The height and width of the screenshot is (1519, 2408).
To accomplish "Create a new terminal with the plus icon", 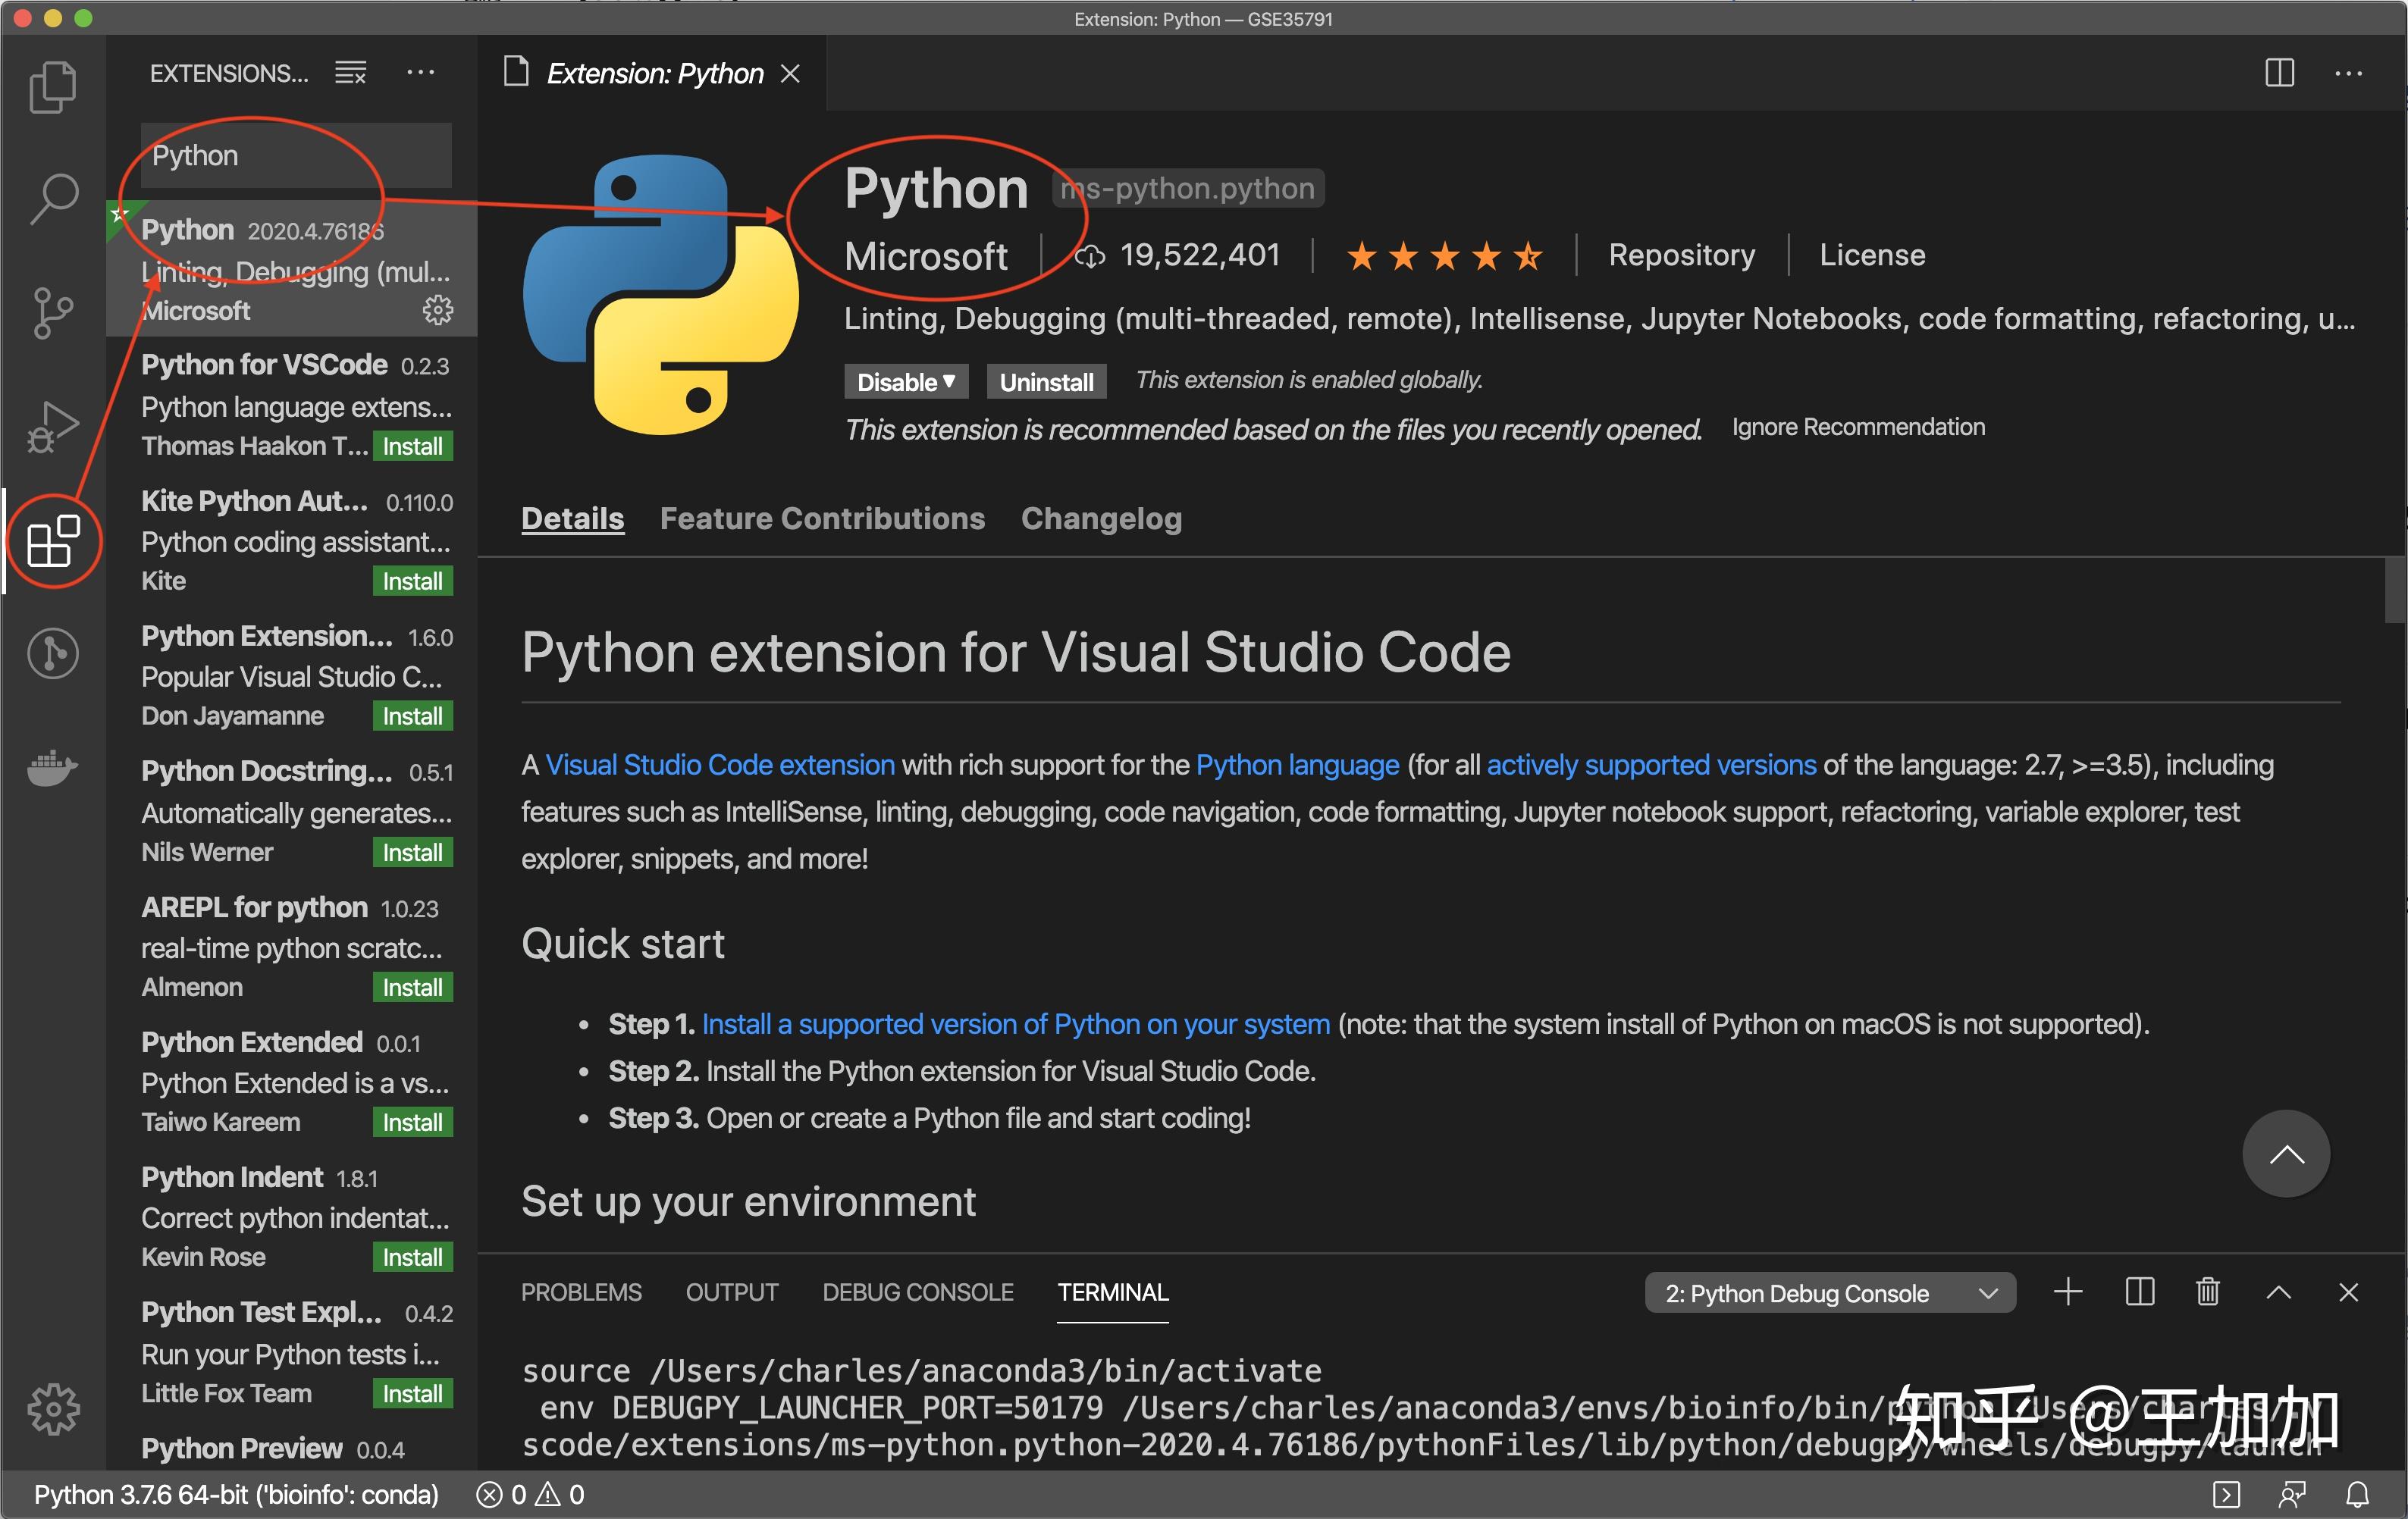I will 2068,1292.
